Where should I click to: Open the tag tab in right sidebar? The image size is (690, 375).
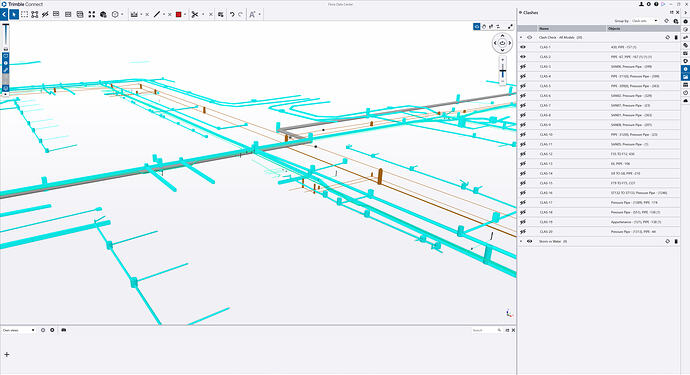tap(686, 45)
